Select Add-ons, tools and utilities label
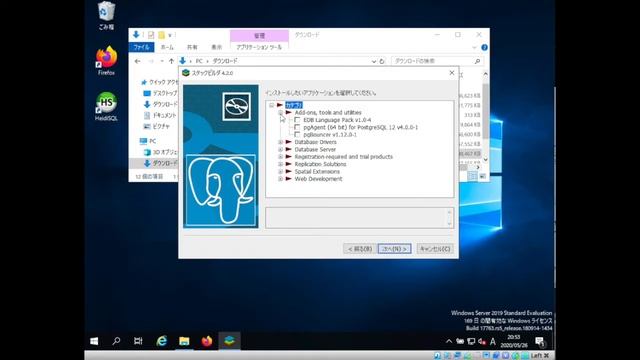640x360 pixels. coord(328,113)
